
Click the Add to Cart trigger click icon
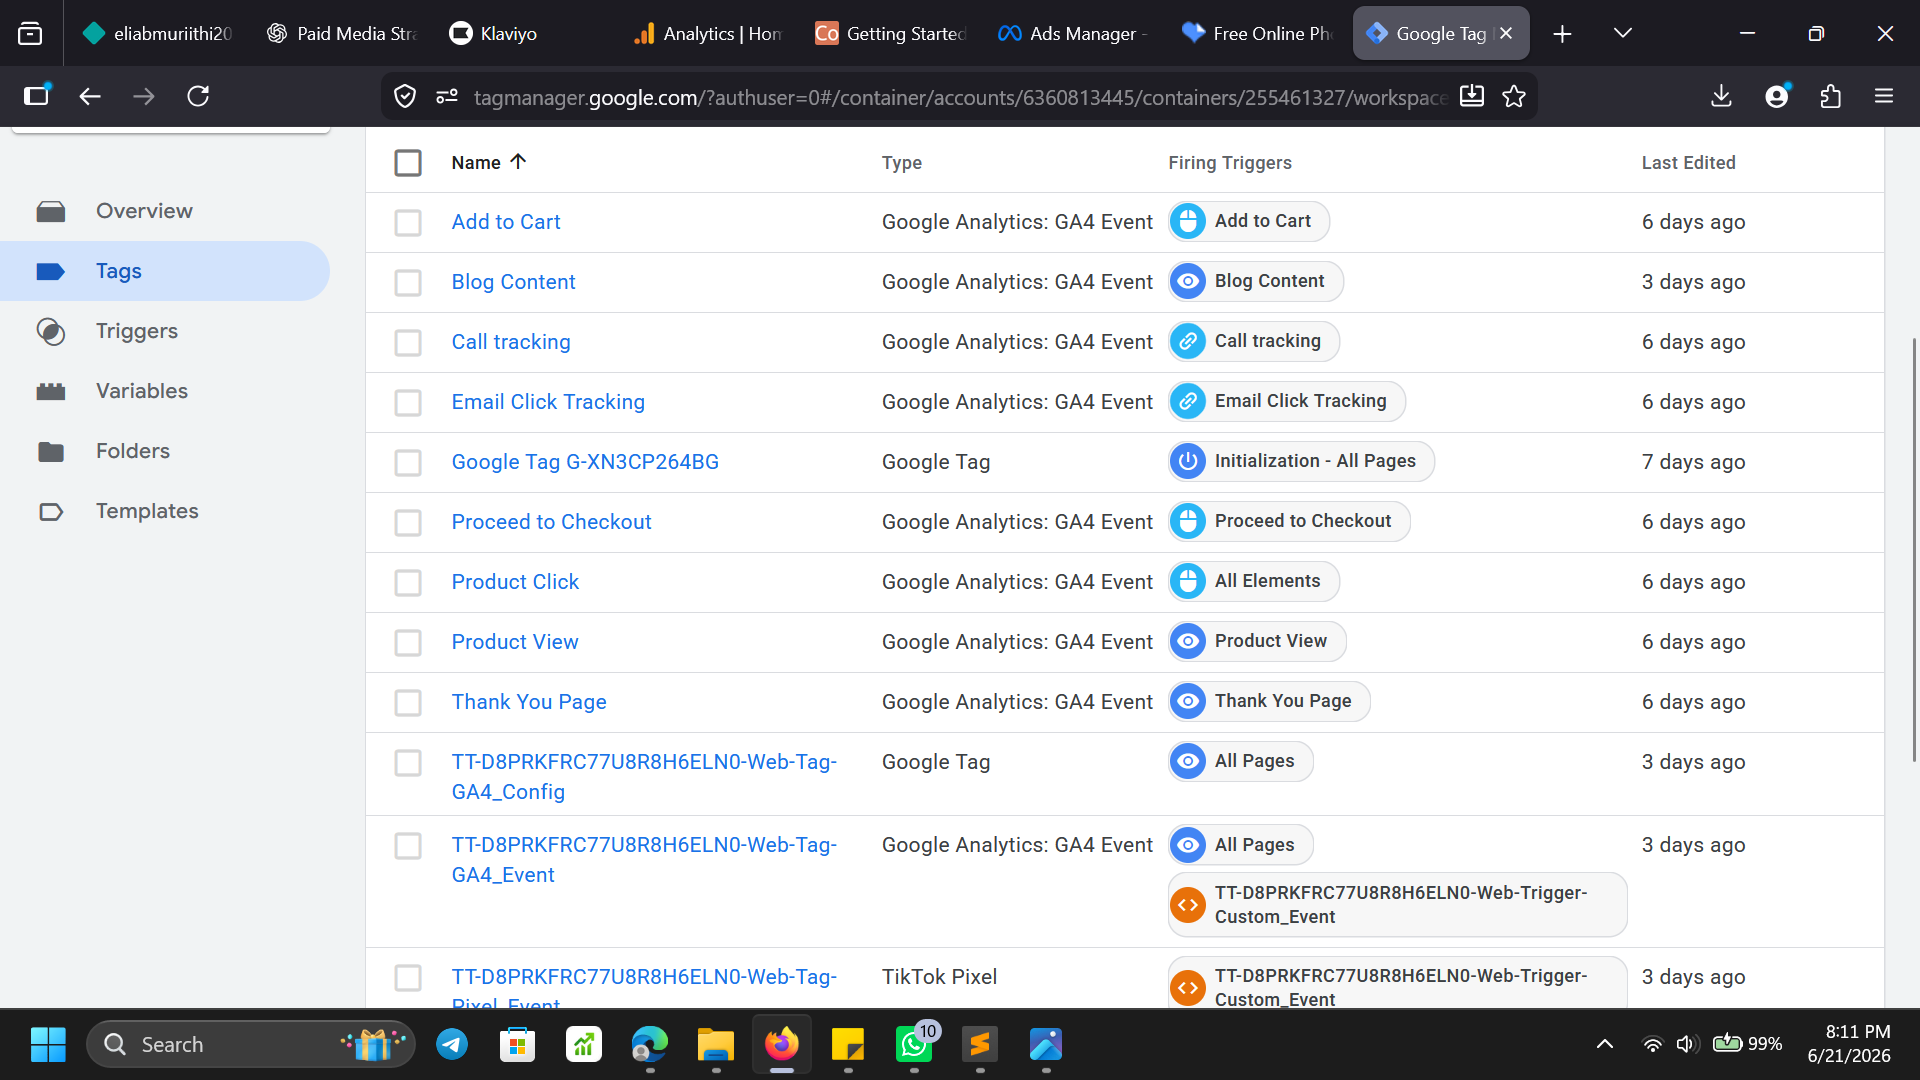point(1188,221)
